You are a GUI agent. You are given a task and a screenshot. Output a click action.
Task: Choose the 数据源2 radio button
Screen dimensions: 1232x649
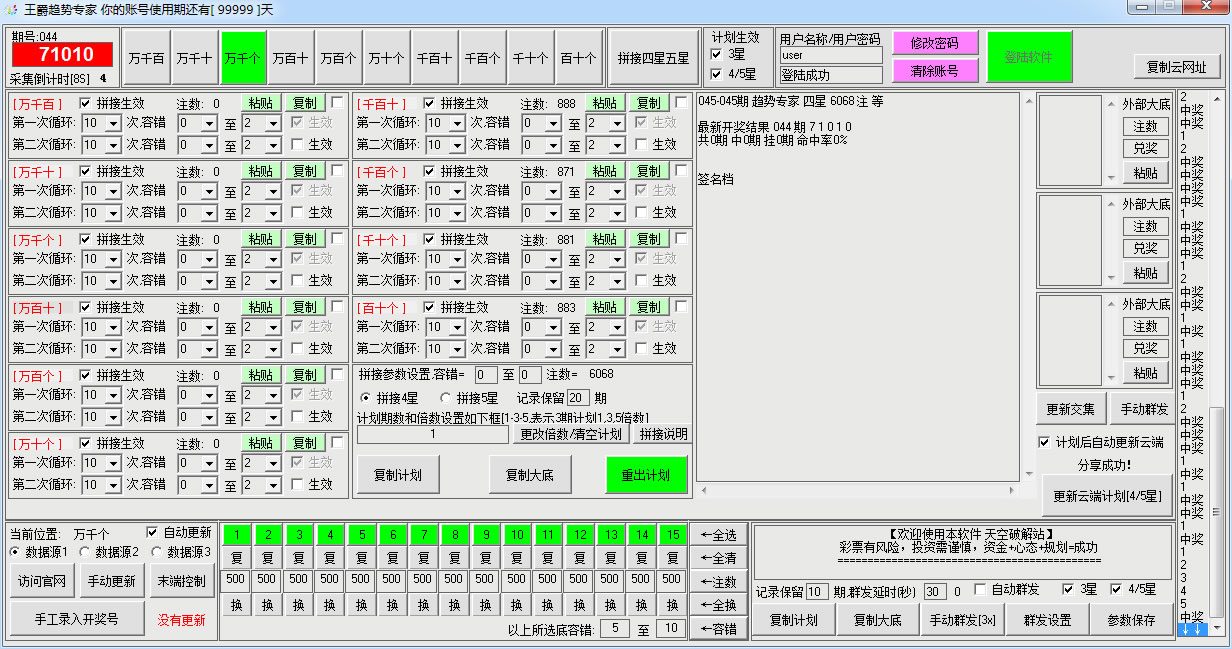pyautogui.click(x=87, y=552)
